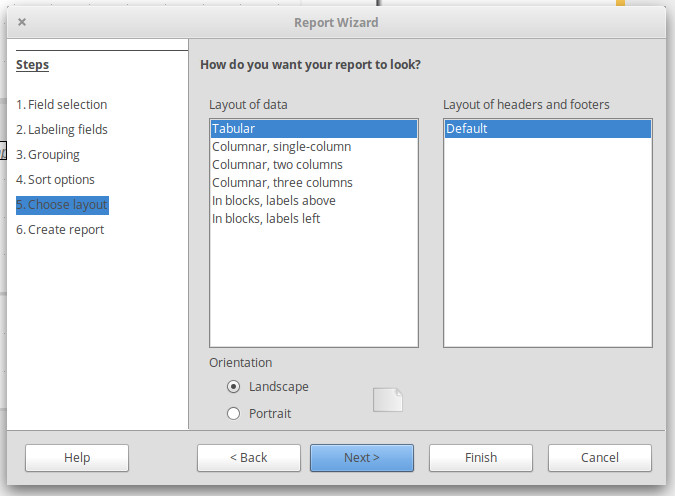Proceed with the Next button

(x=362, y=458)
